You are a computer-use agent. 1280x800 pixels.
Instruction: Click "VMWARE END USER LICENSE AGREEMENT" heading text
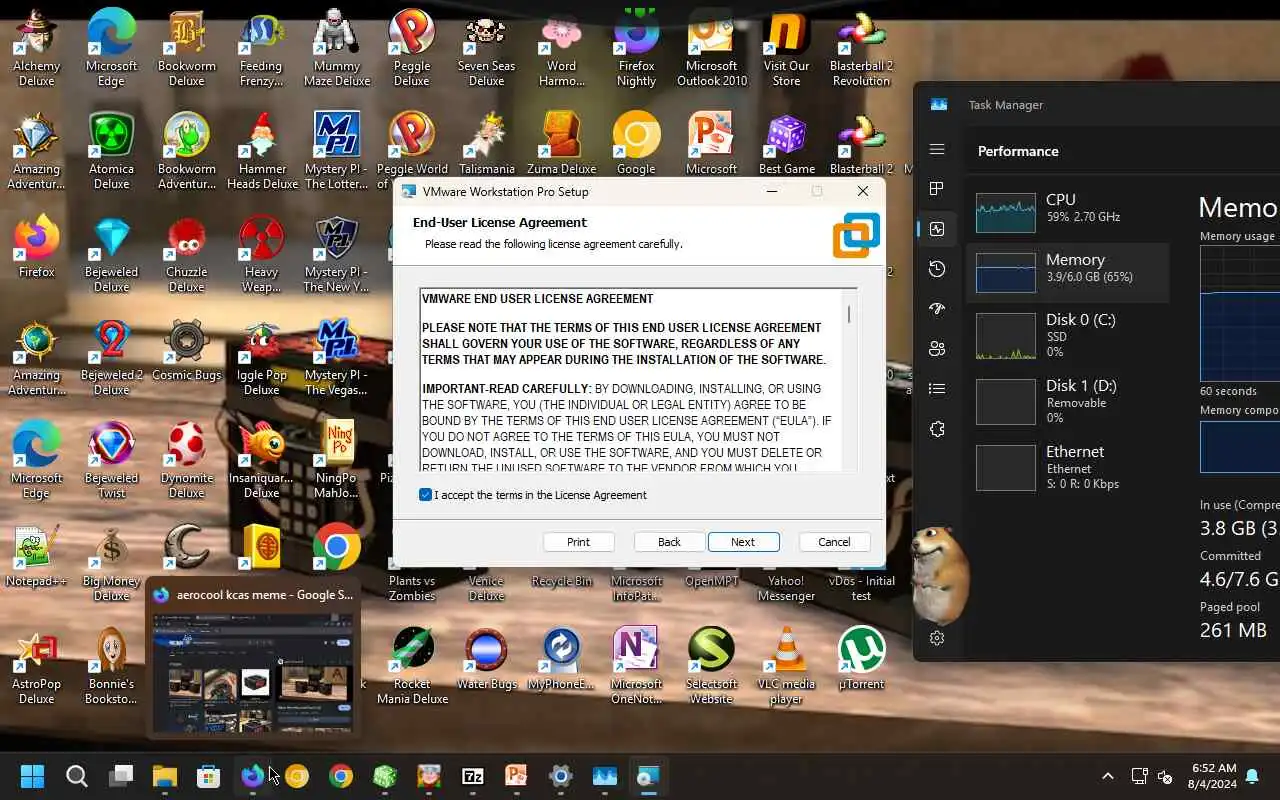coord(537,298)
